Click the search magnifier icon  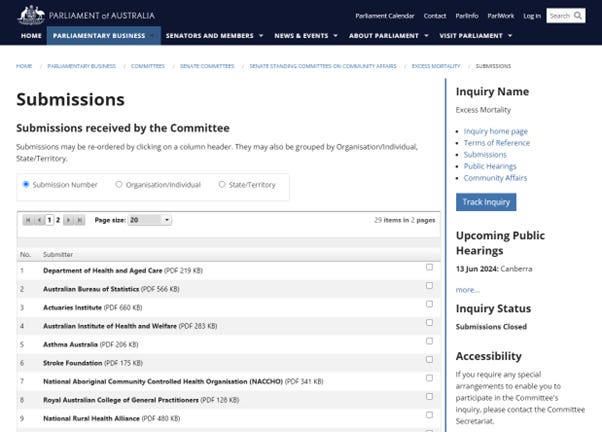tap(578, 16)
